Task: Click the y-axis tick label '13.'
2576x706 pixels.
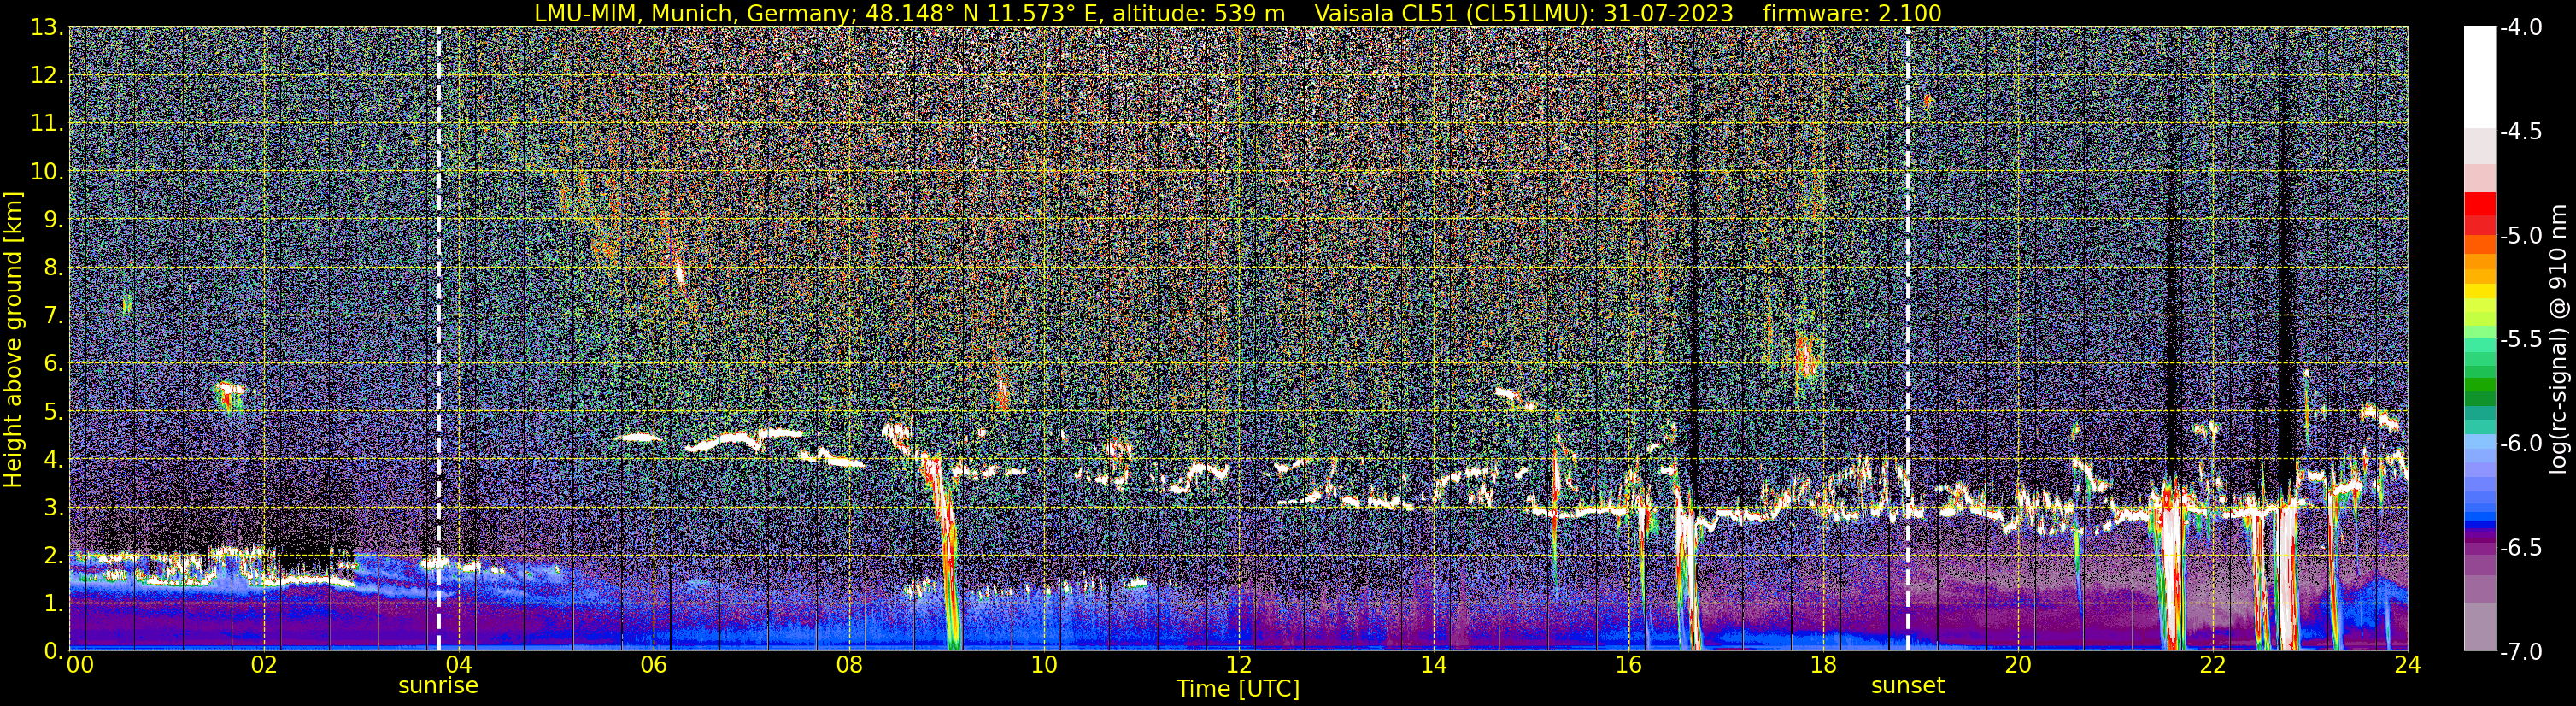Action: point(47,28)
